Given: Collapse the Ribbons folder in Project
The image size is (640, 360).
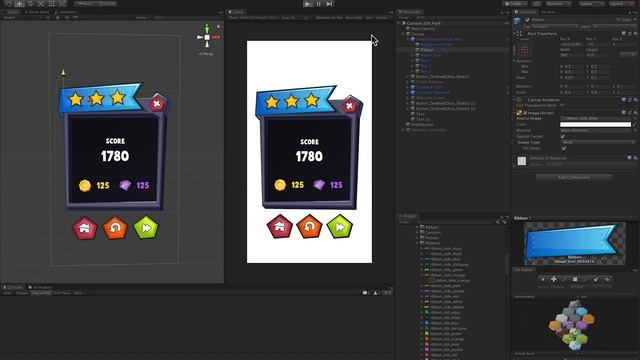Looking at the screenshot, I should (x=417, y=243).
